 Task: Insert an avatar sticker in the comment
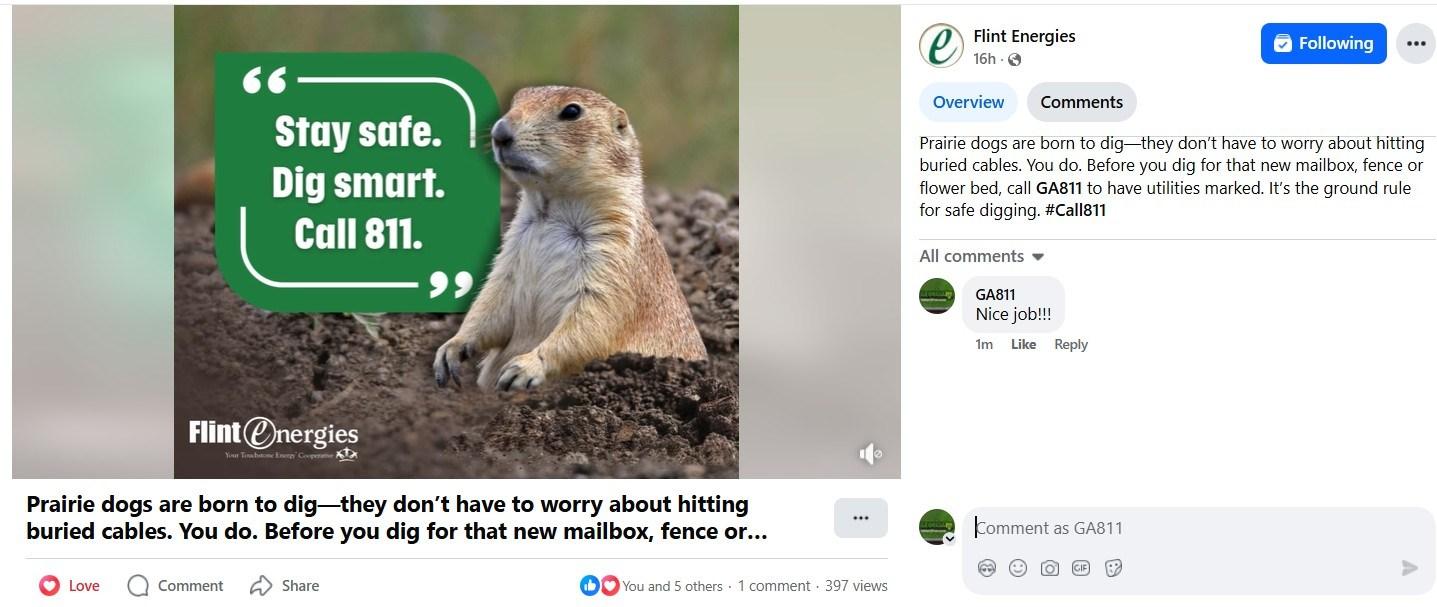[x=987, y=568]
